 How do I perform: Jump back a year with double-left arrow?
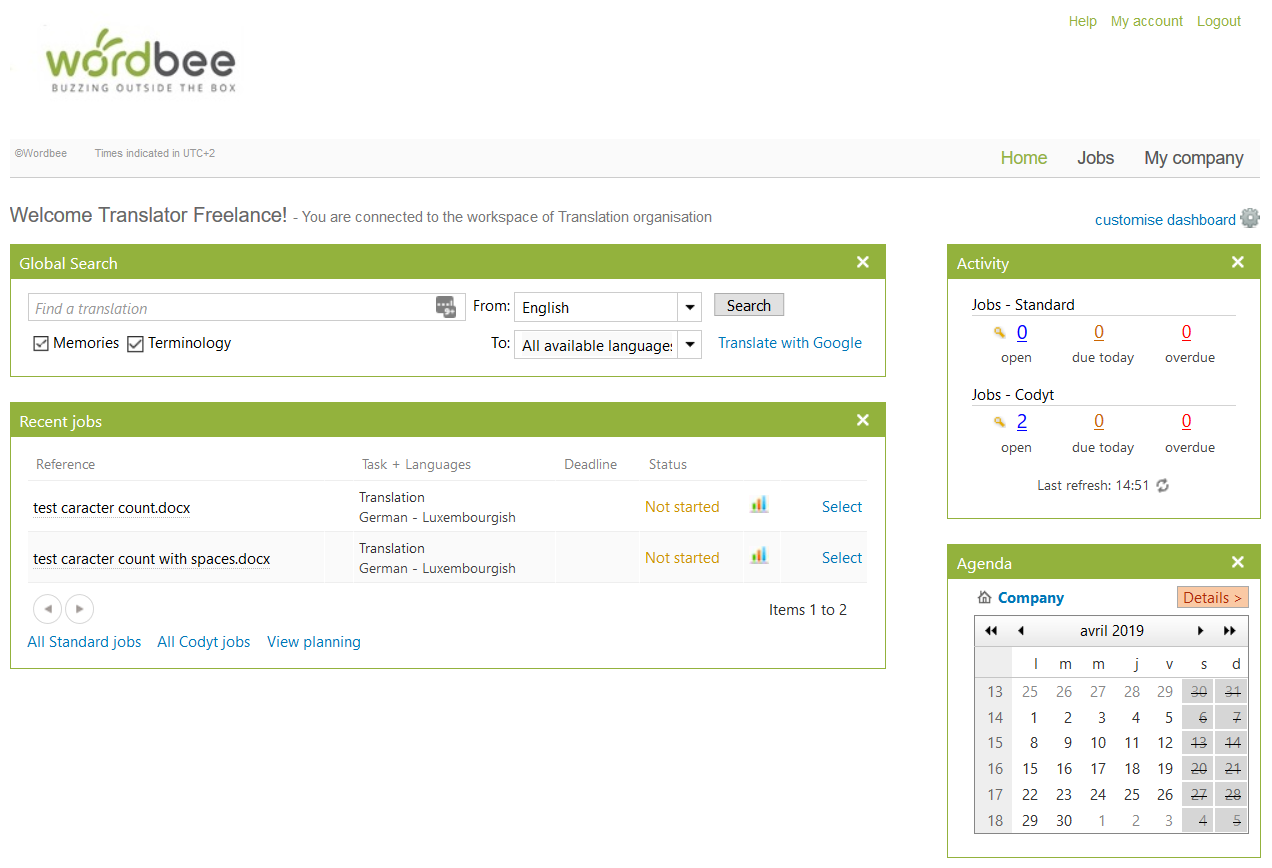[991, 631]
